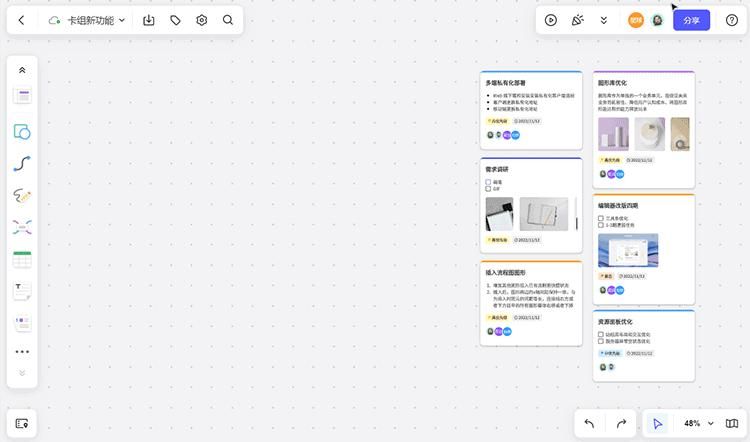Open the screenshot image in 编辑器改版四期 card
This screenshot has height=442, width=750.
(x=628, y=250)
